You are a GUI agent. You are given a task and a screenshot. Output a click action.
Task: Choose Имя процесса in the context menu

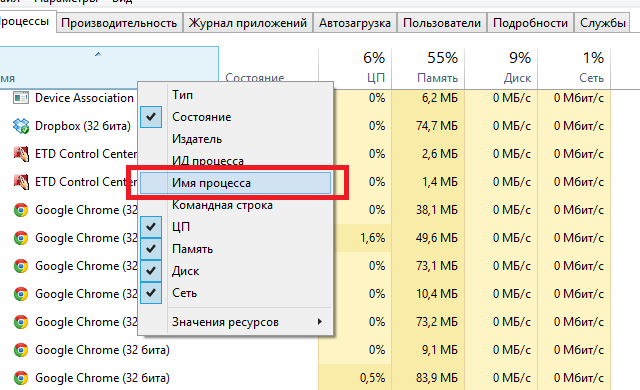236,183
